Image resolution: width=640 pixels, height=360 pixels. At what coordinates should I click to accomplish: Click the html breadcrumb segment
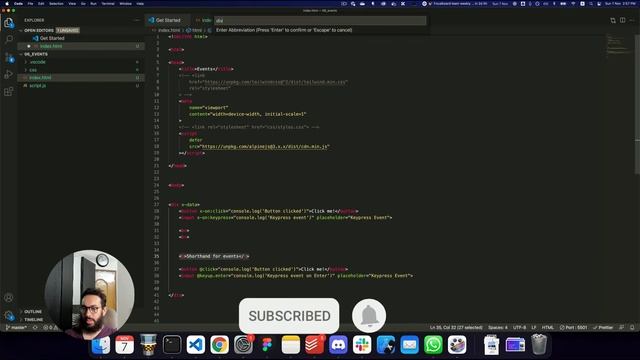click(194, 30)
